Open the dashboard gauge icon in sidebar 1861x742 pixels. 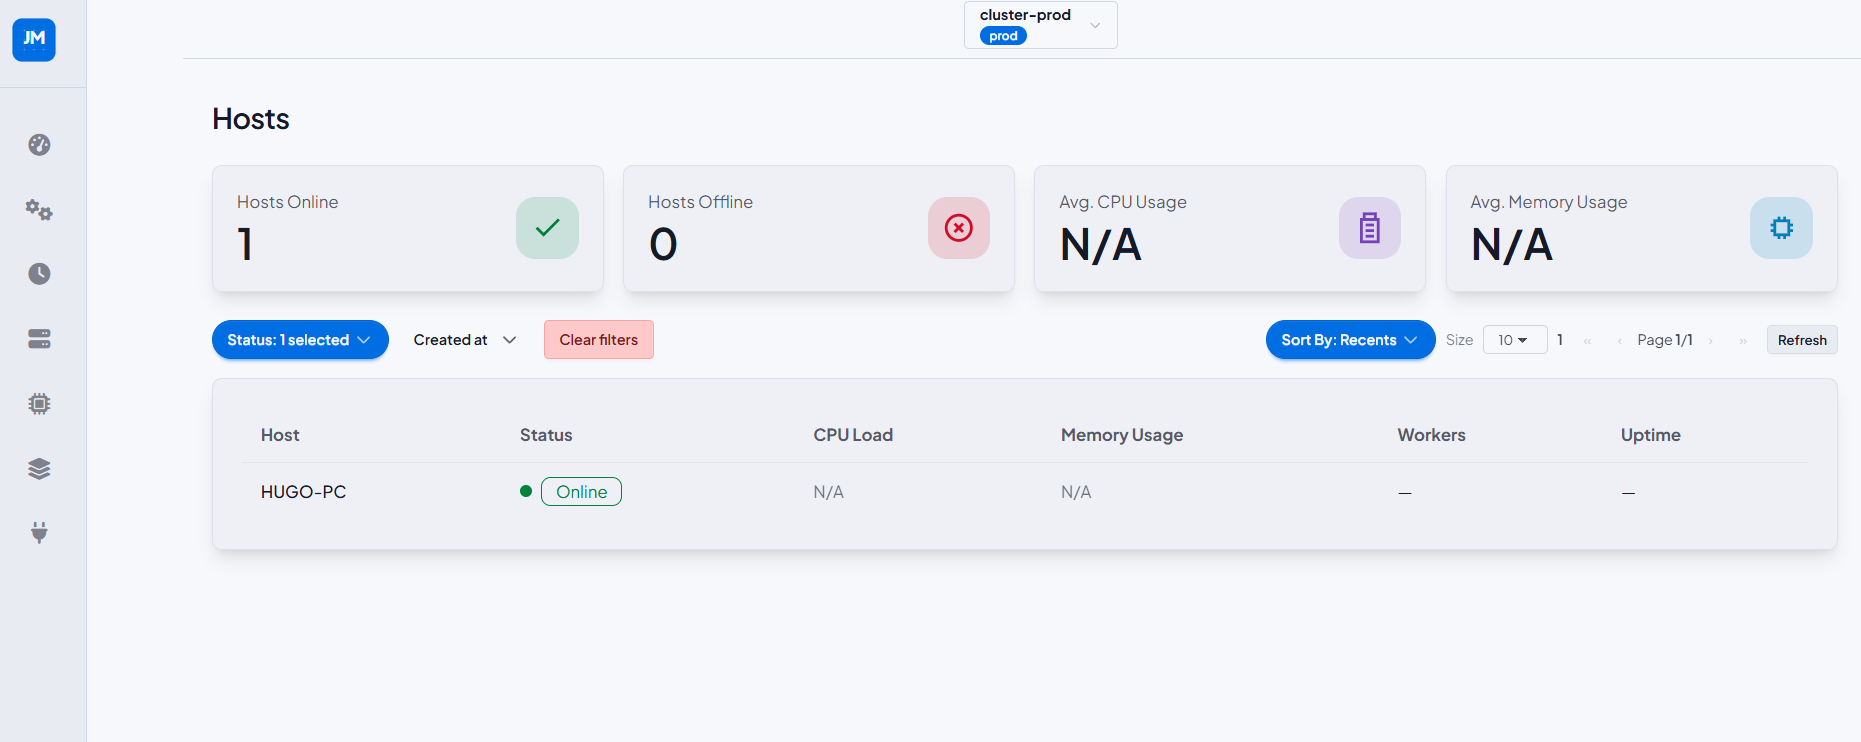[39, 145]
